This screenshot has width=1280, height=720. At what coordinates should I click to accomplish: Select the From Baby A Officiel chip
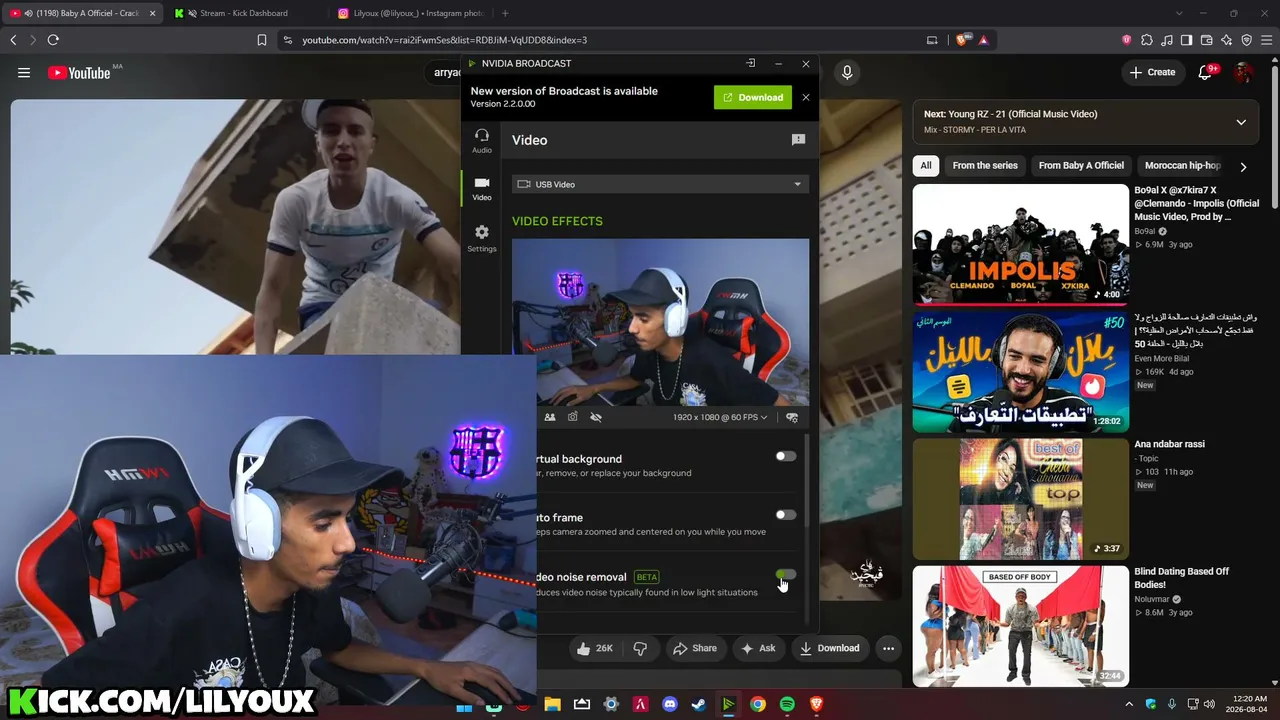coord(1081,166)
